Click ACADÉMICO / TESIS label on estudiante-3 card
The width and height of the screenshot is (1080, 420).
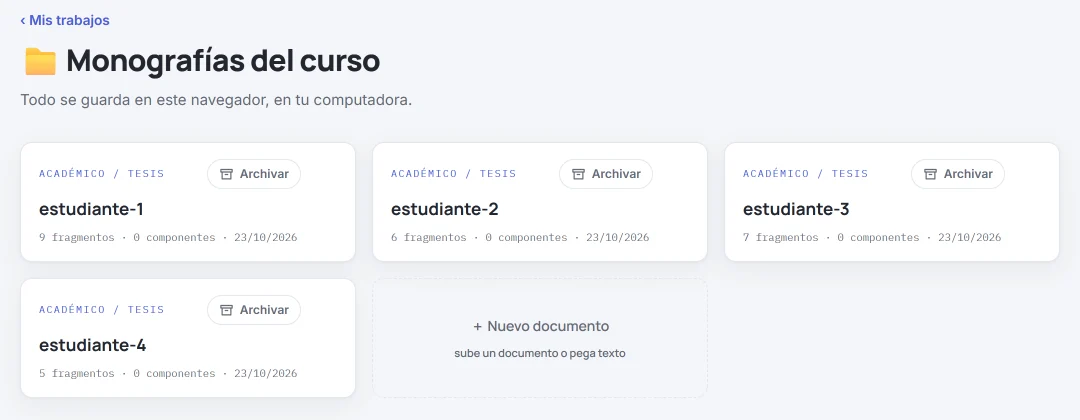point(806,174)
